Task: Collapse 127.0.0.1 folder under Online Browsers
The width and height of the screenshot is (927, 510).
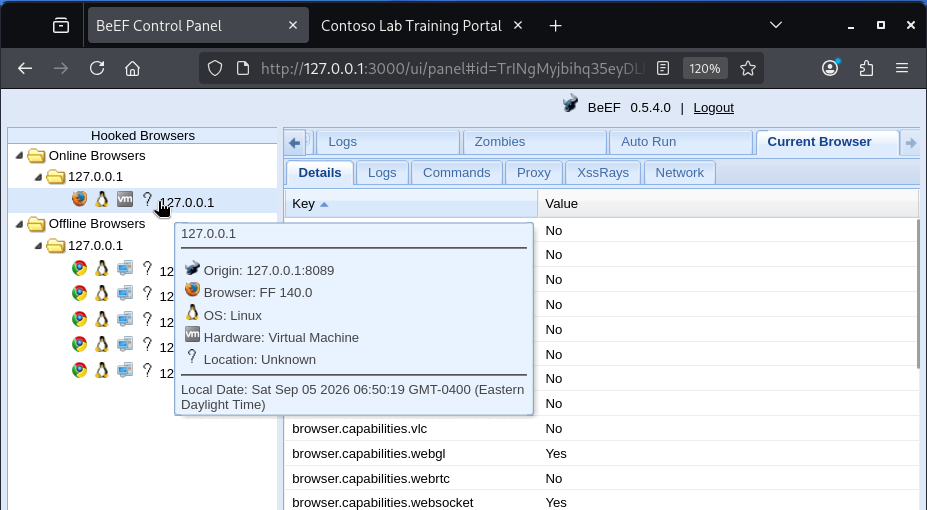Action: point(38,177)
